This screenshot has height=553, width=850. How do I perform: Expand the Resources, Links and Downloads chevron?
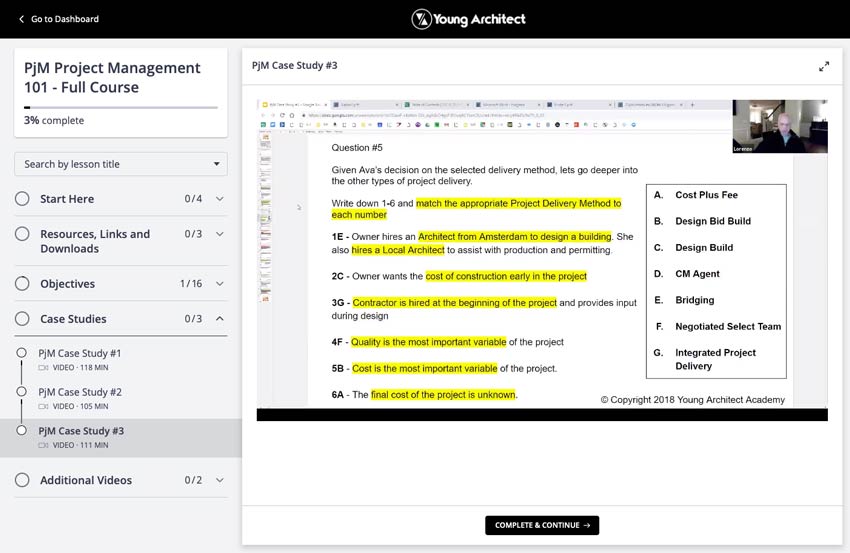[x=220, y=234]
